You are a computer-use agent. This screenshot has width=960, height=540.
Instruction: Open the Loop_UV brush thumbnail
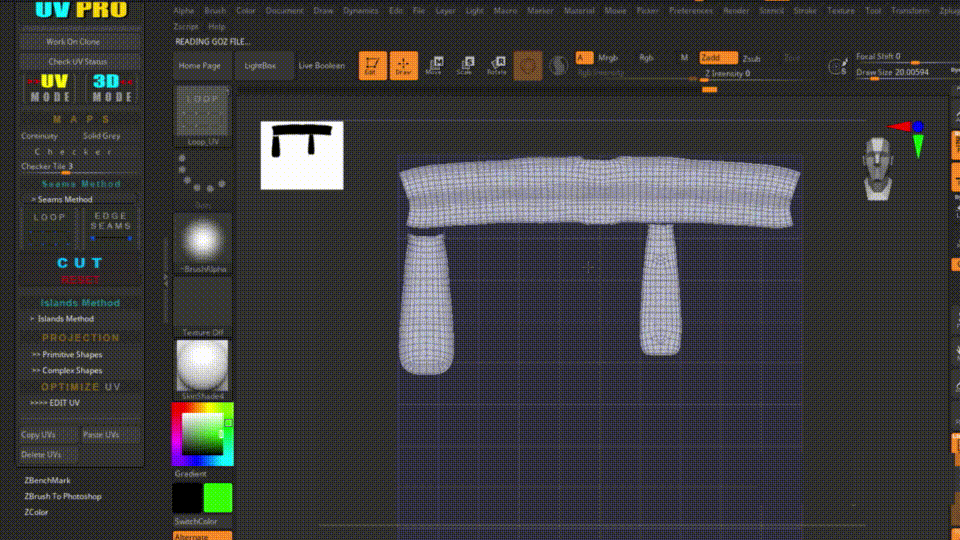[202, 116]
